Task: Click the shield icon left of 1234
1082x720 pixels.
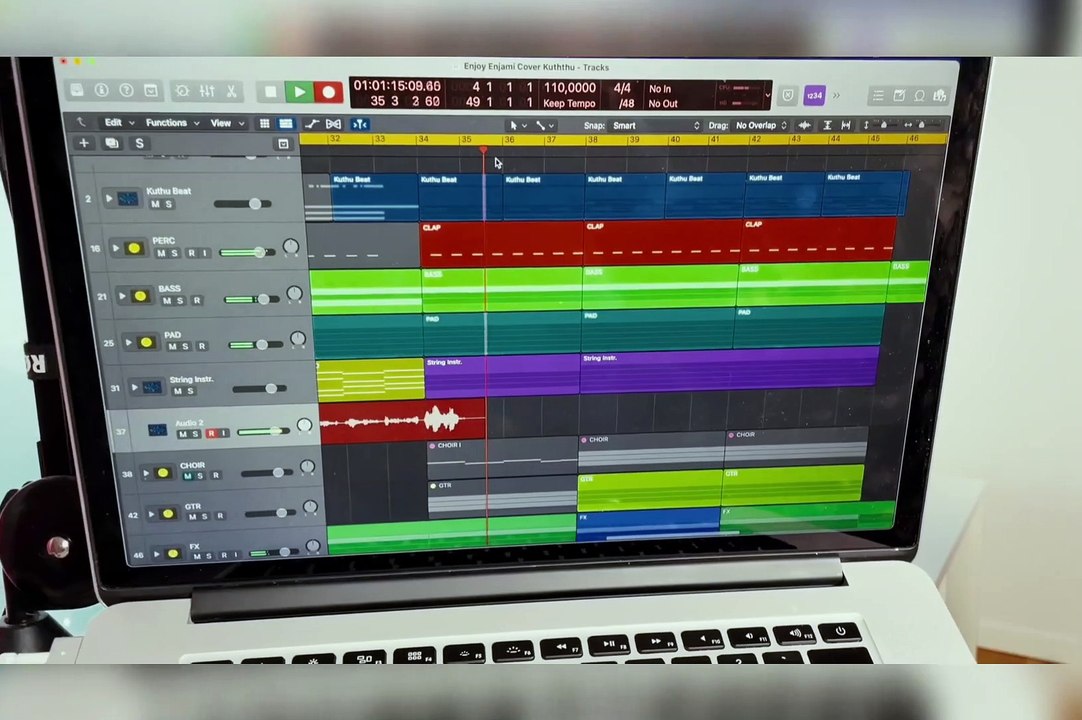Action: pyautogui.click(x=787, y=95)
